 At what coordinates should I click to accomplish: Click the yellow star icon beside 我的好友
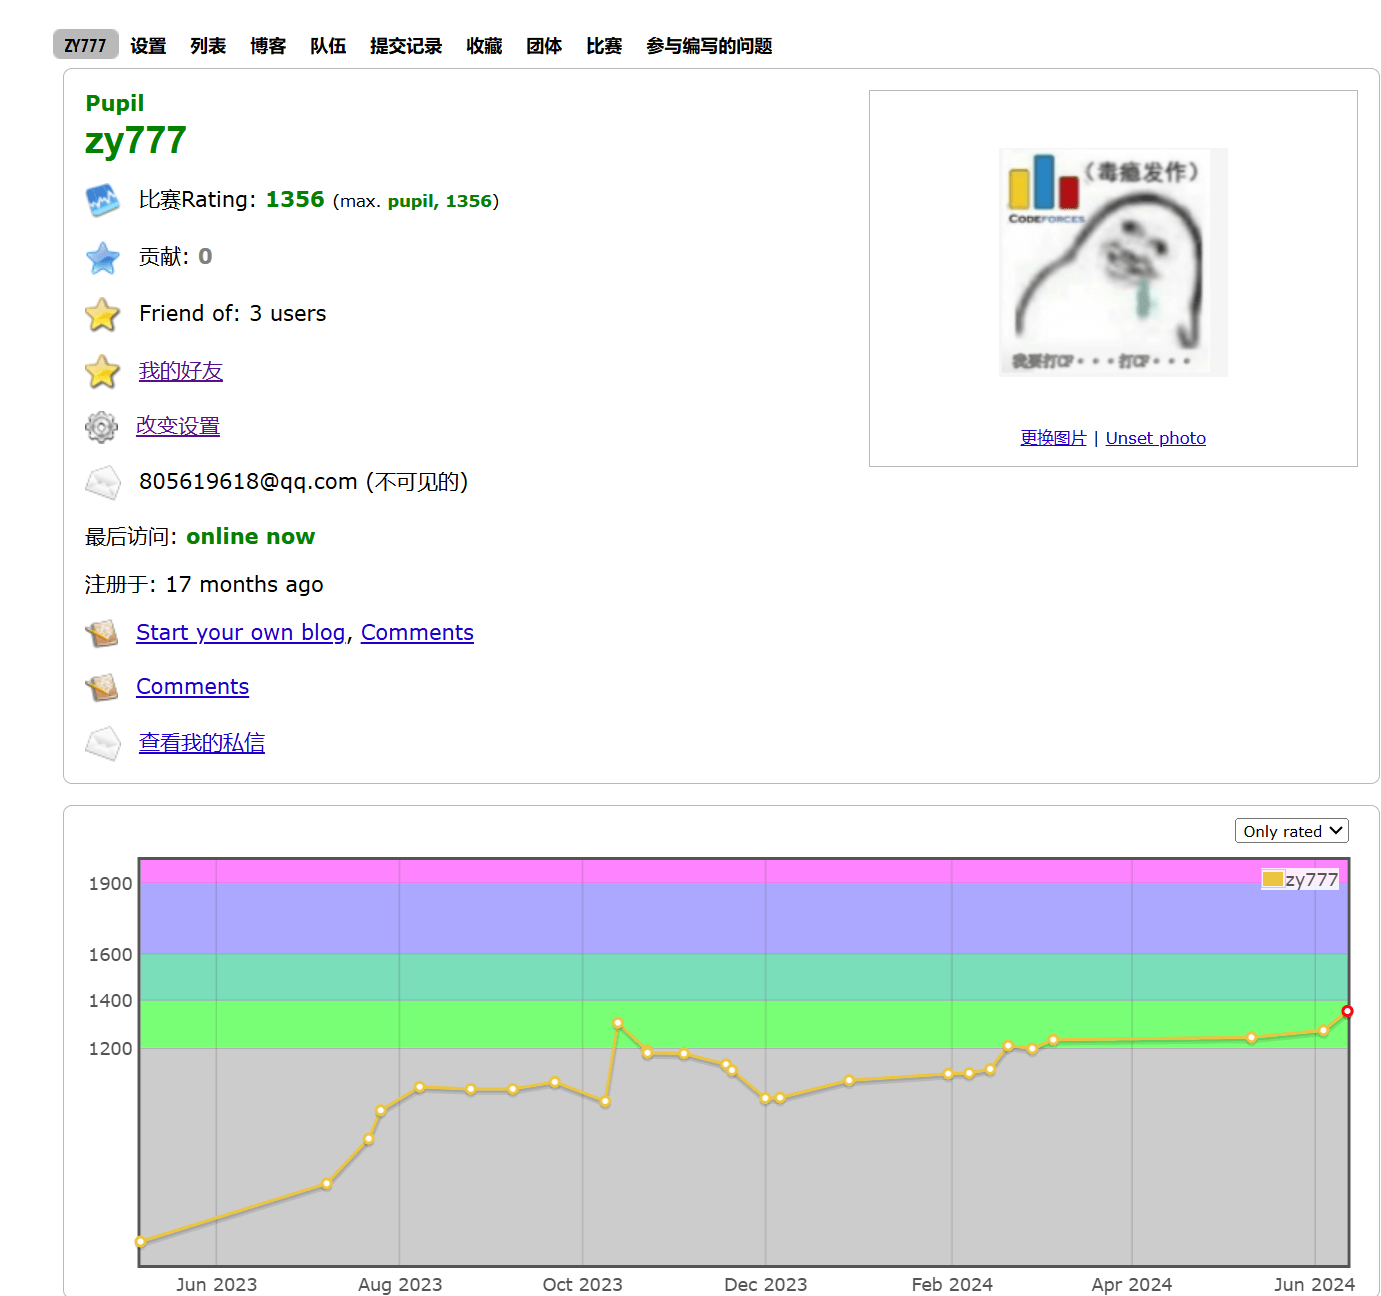pos(103,372)
